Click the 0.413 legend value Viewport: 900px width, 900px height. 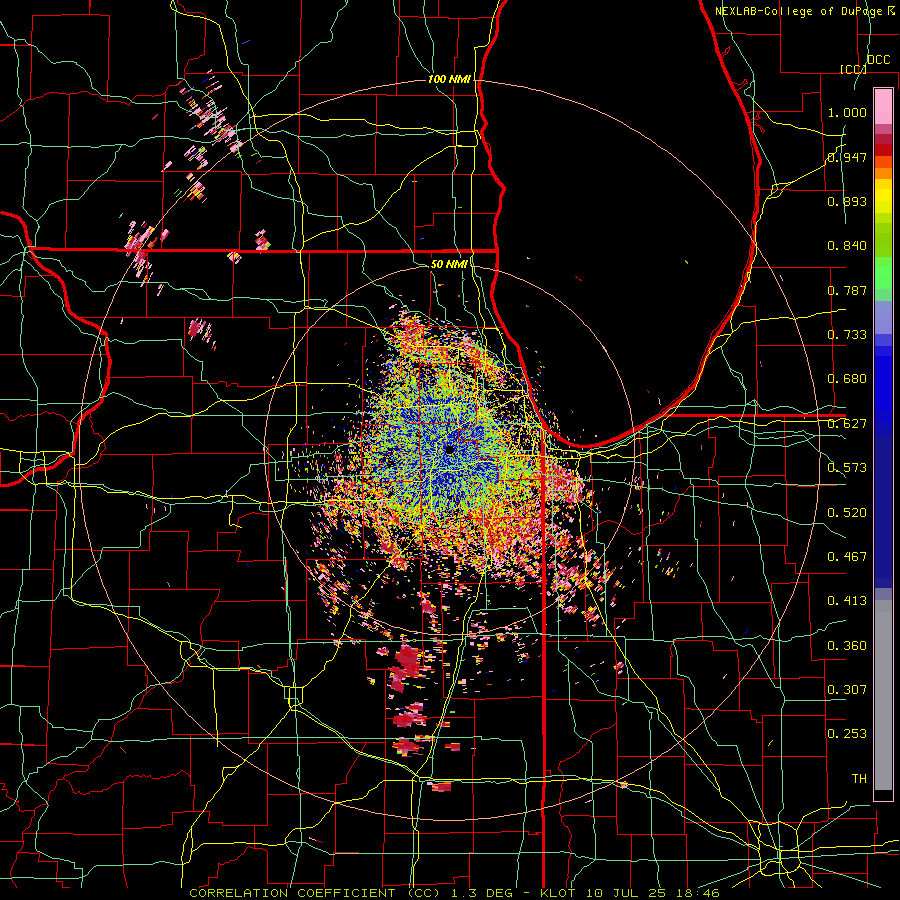click(x=847, y=601)
